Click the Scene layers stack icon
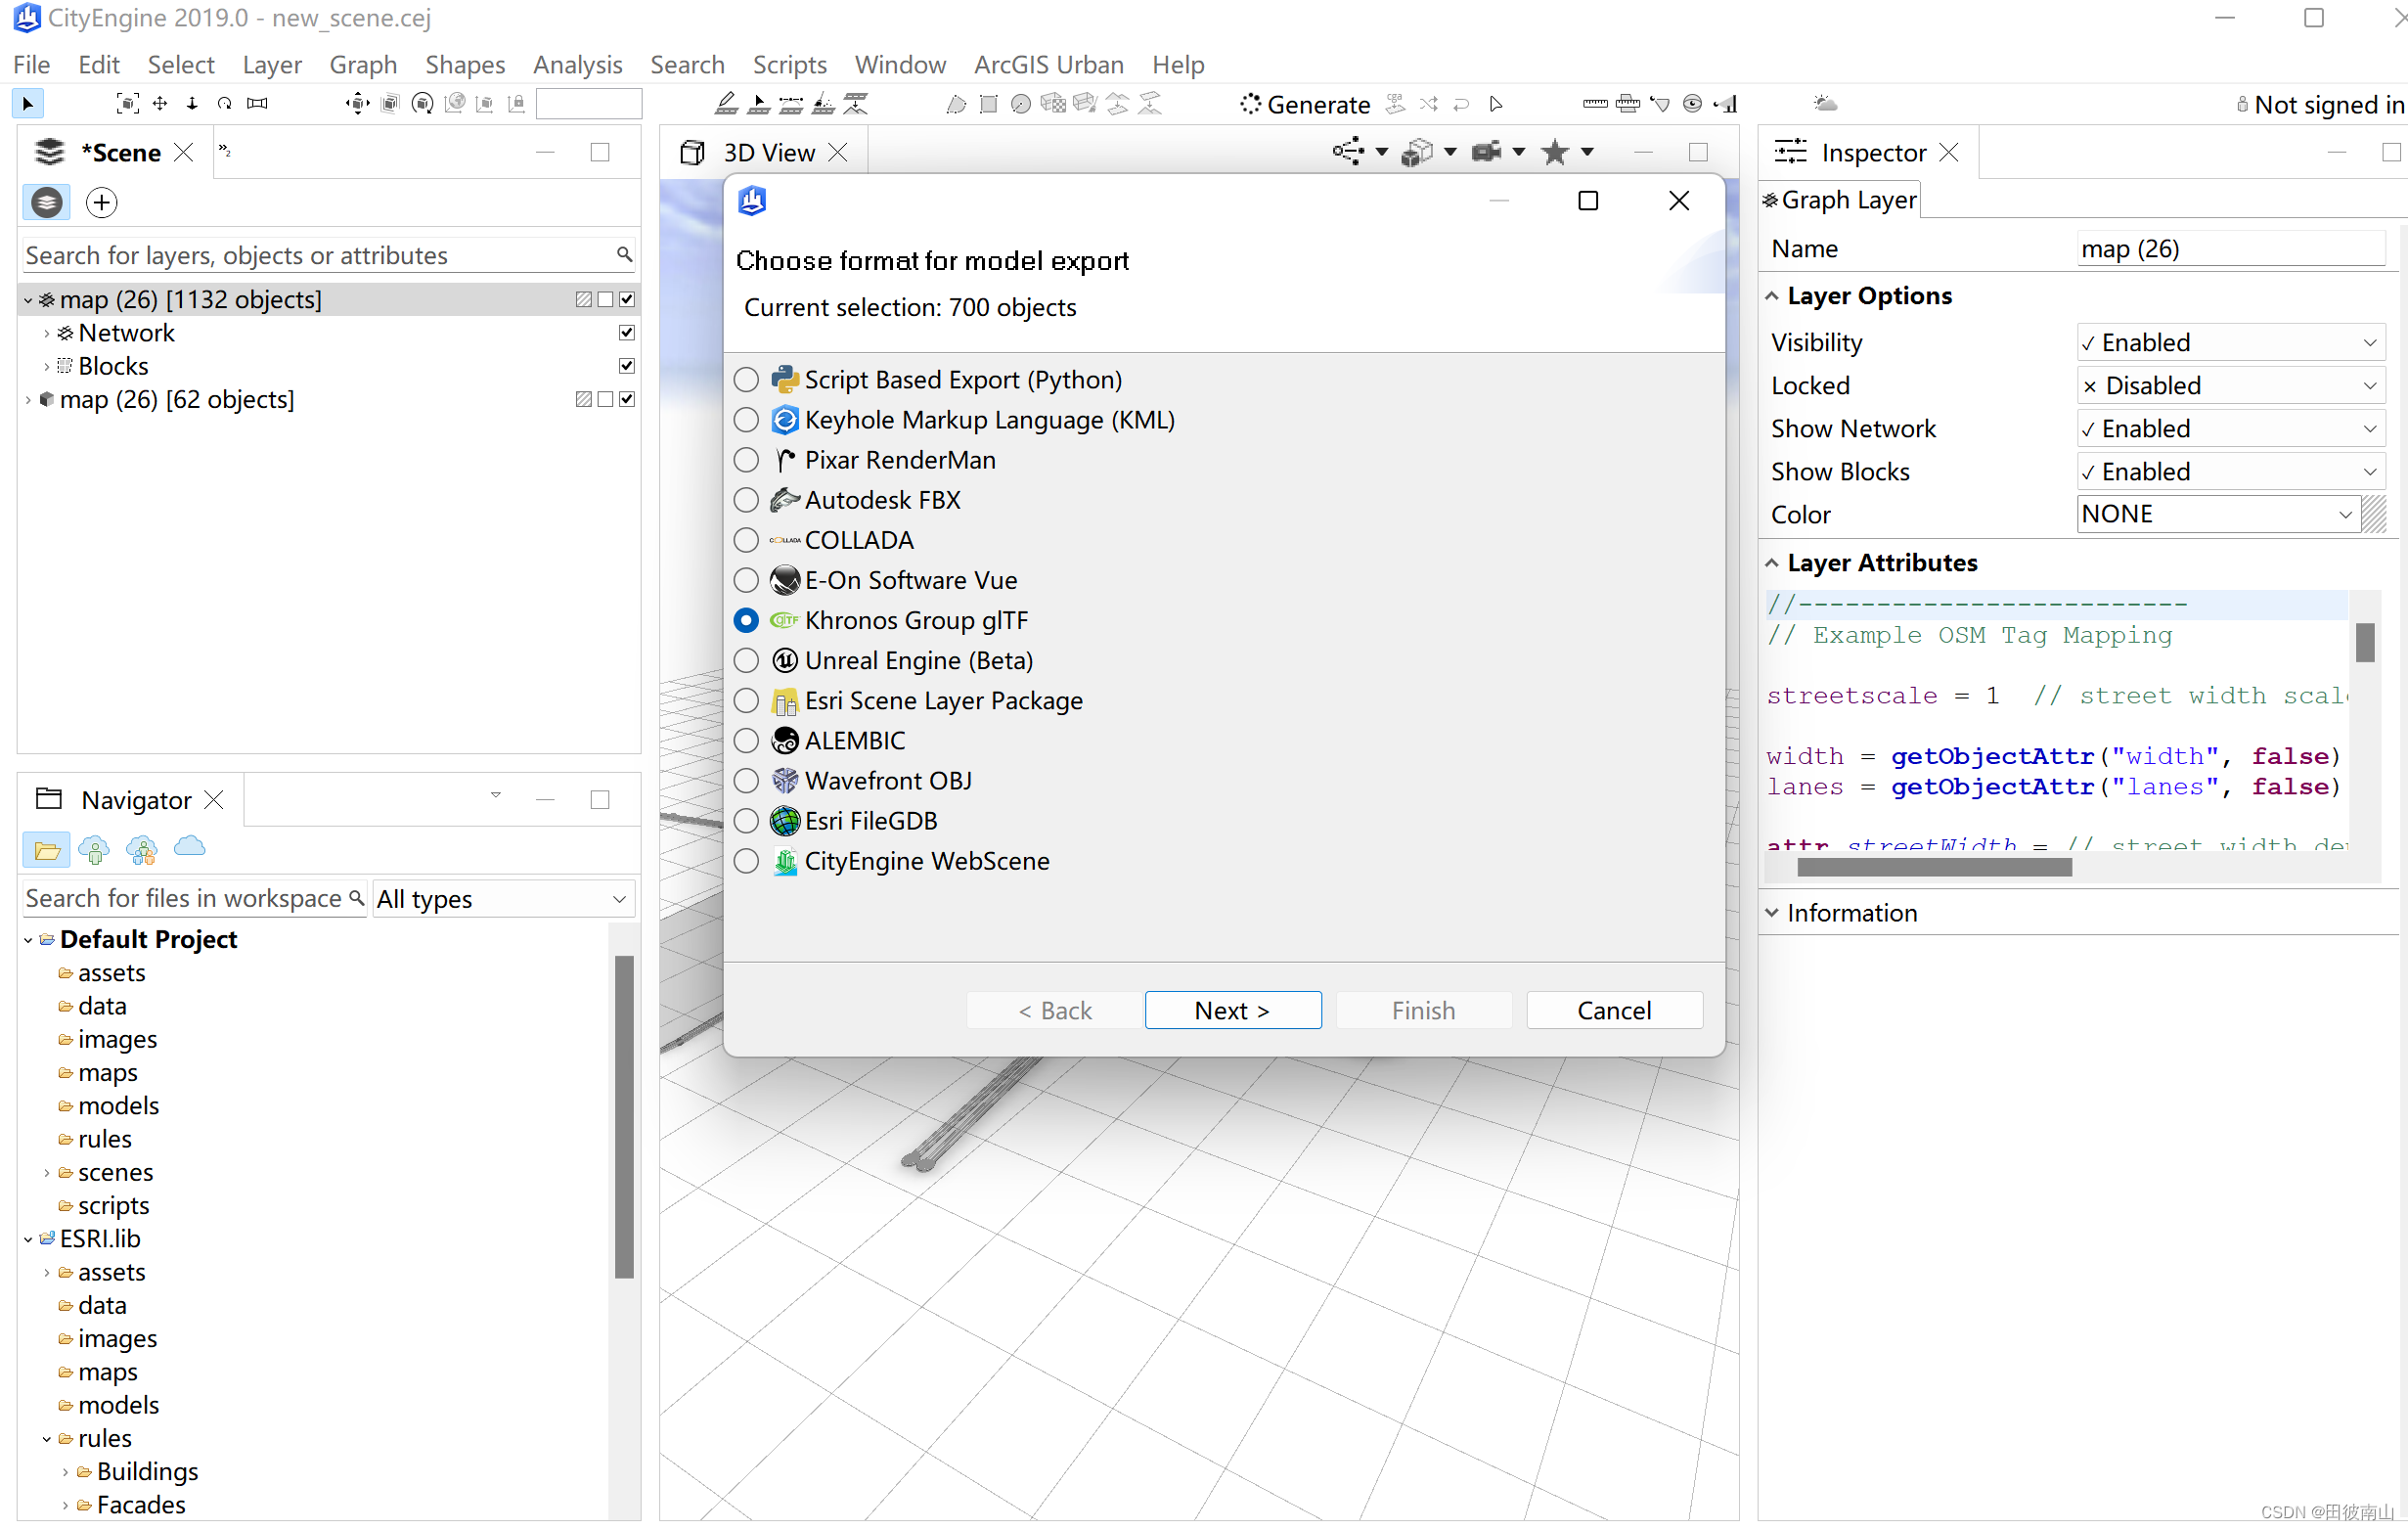This screenshot has width=2408, height=1530. [46, 202]
